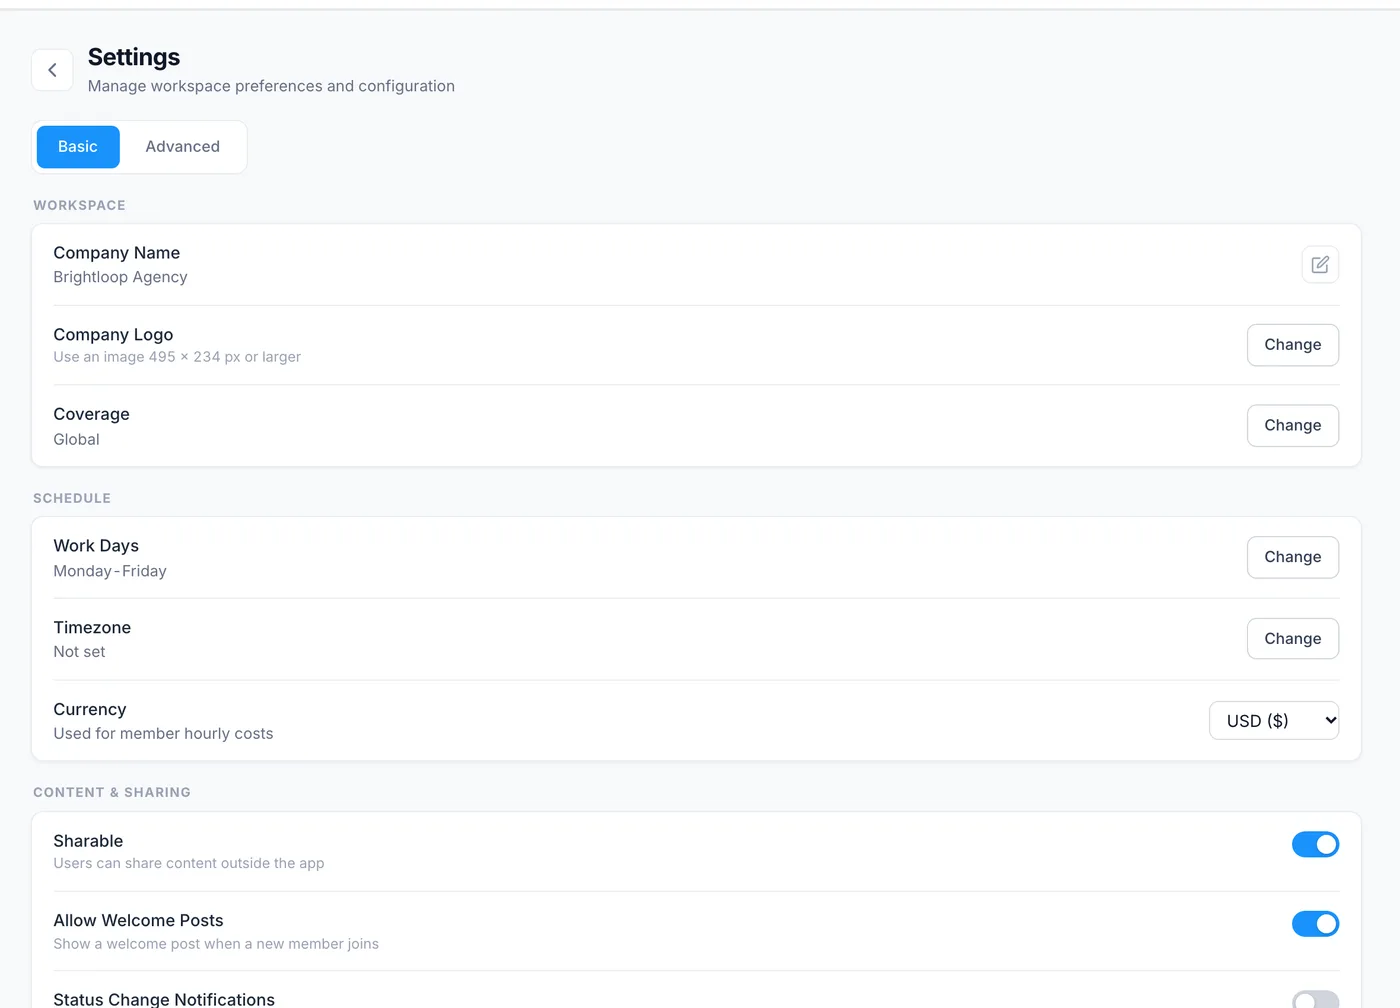The height and width of the screenshot is (1008, 1400).
Task: Click 'Show a welcome post' description text
Action: tap(216, 944)
